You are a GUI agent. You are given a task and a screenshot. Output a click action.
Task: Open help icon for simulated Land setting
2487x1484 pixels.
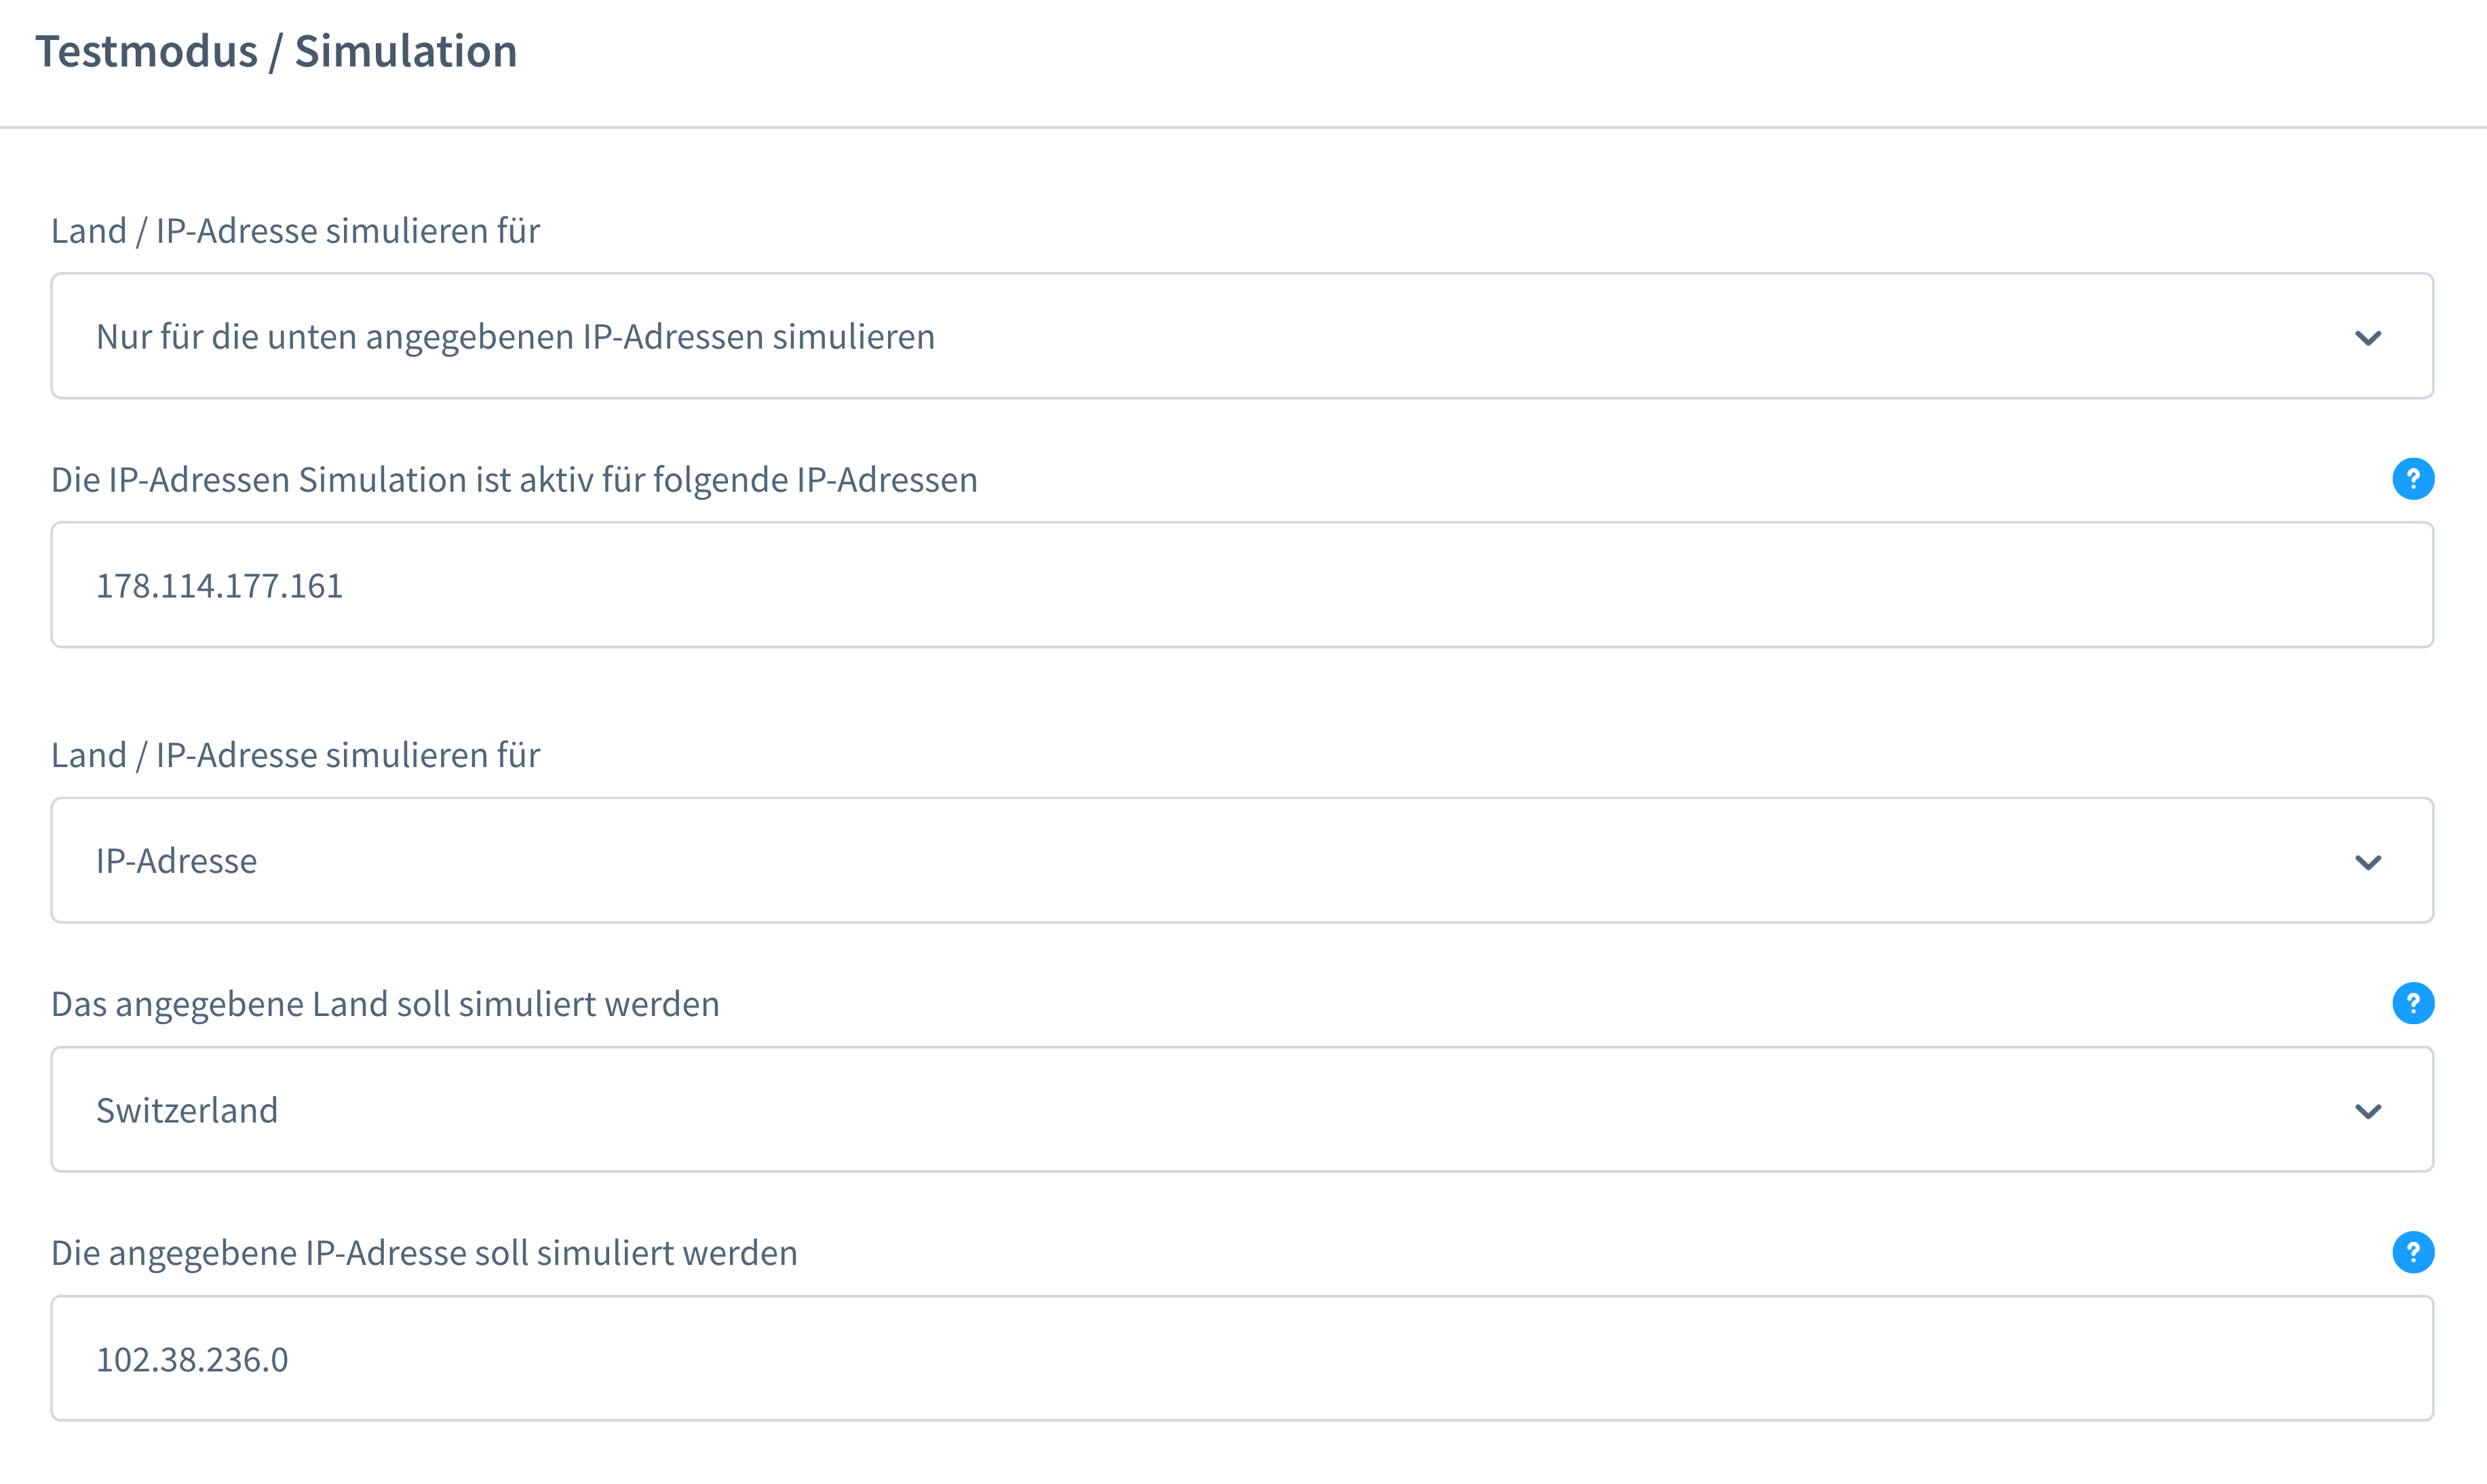2412,1003
